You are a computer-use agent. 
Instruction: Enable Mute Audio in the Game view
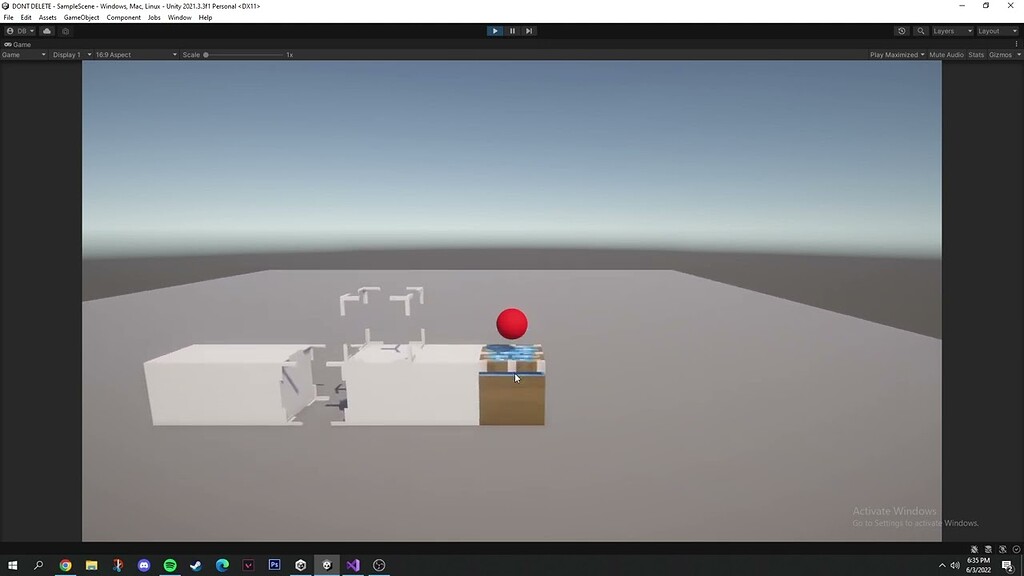pos(945,54)
